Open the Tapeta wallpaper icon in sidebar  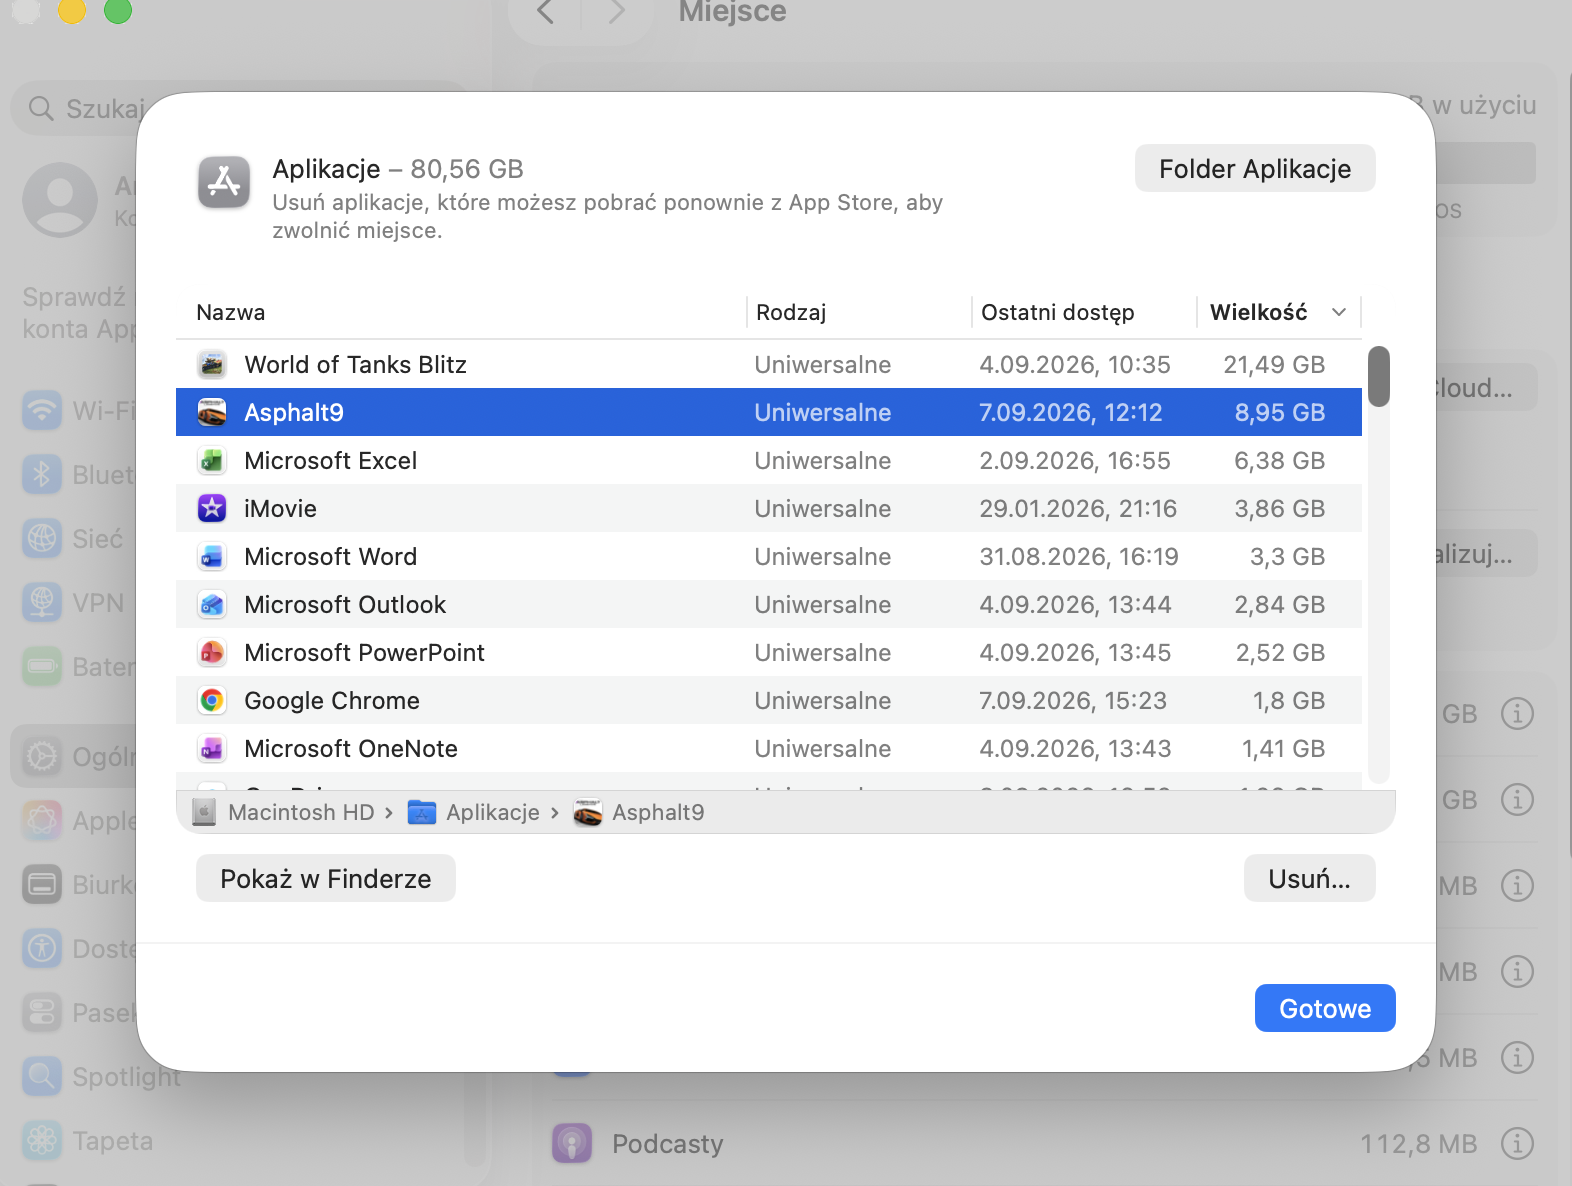click(42, 1140)
